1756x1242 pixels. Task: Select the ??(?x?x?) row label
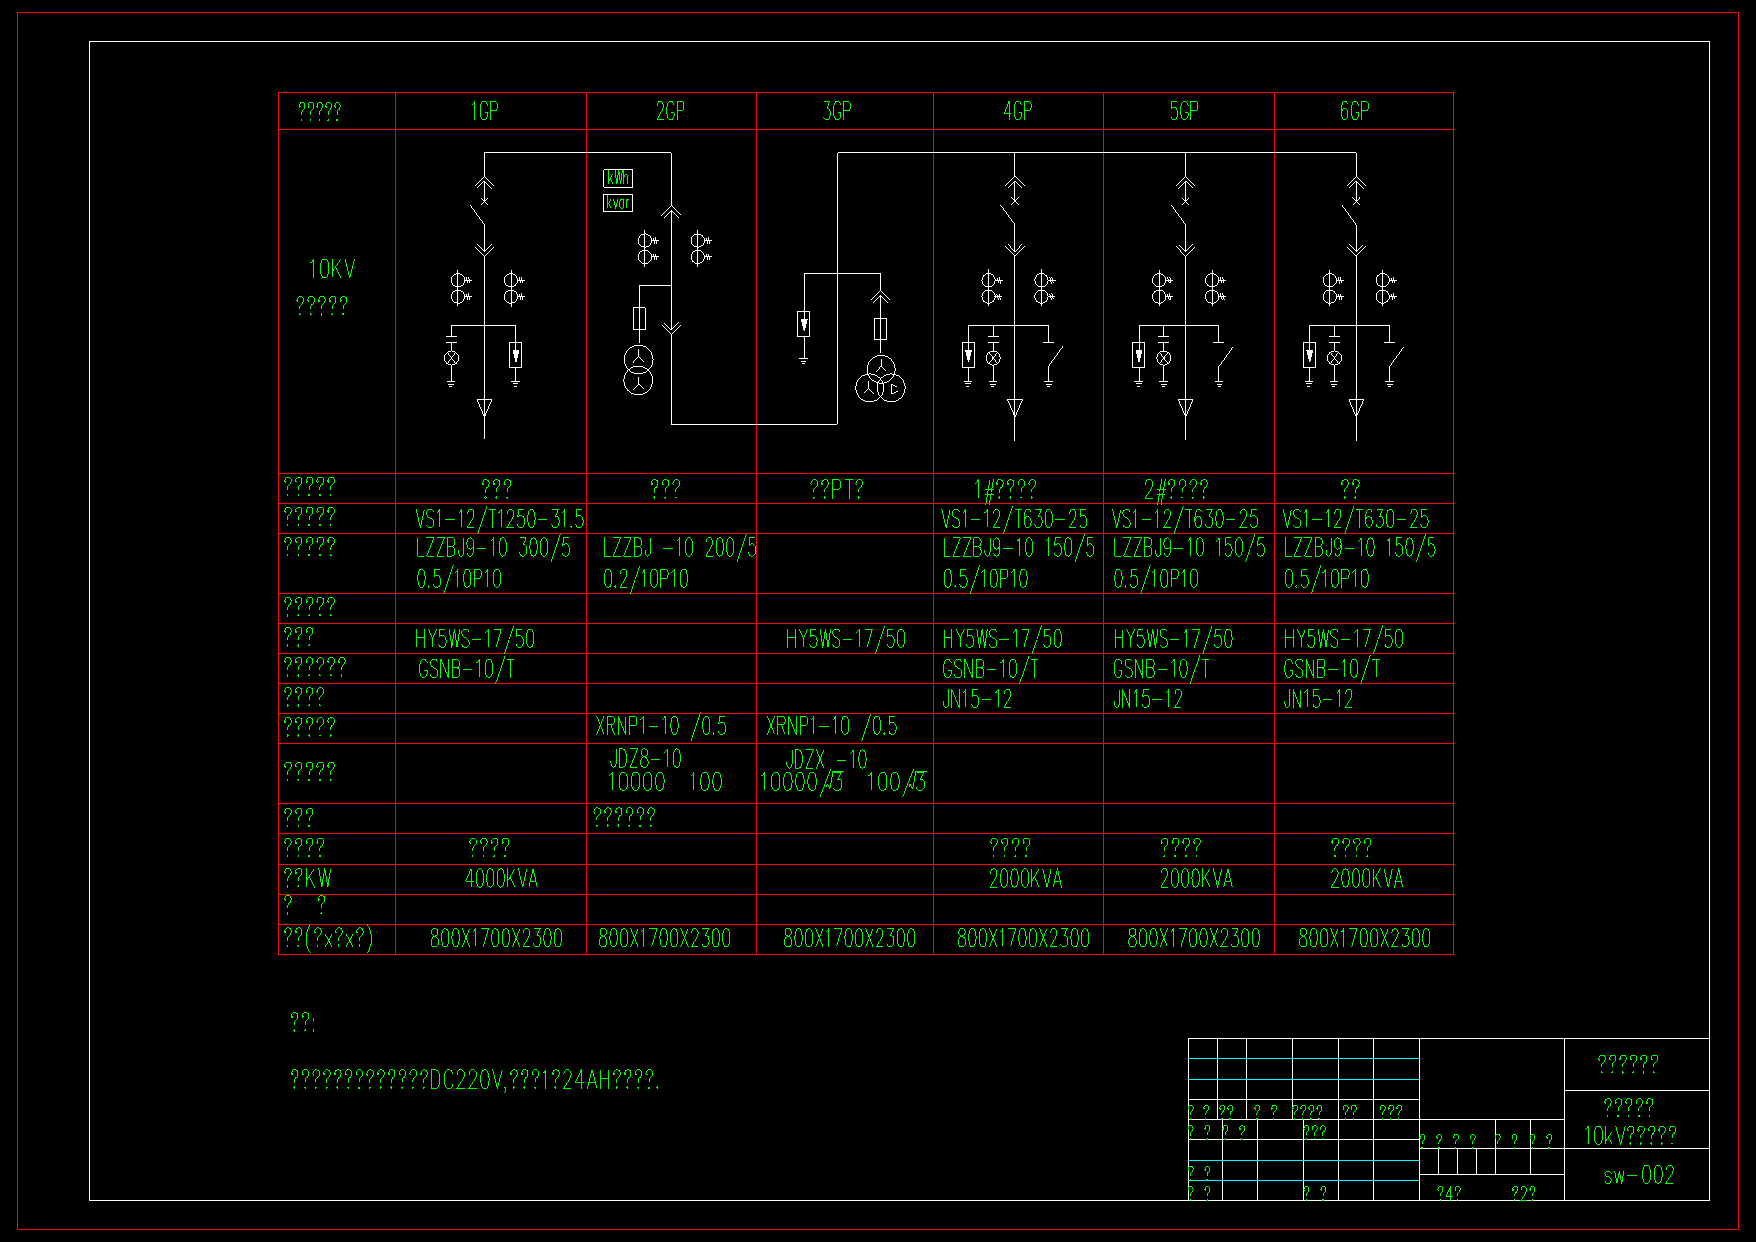point(329,938)
